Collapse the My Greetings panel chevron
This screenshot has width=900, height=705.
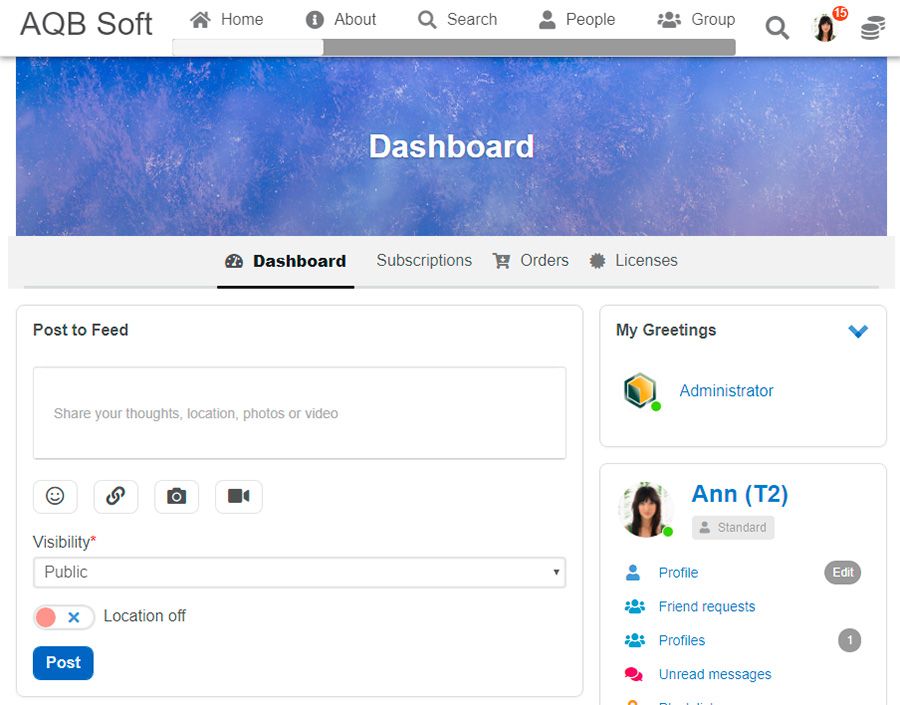(858, 331)
